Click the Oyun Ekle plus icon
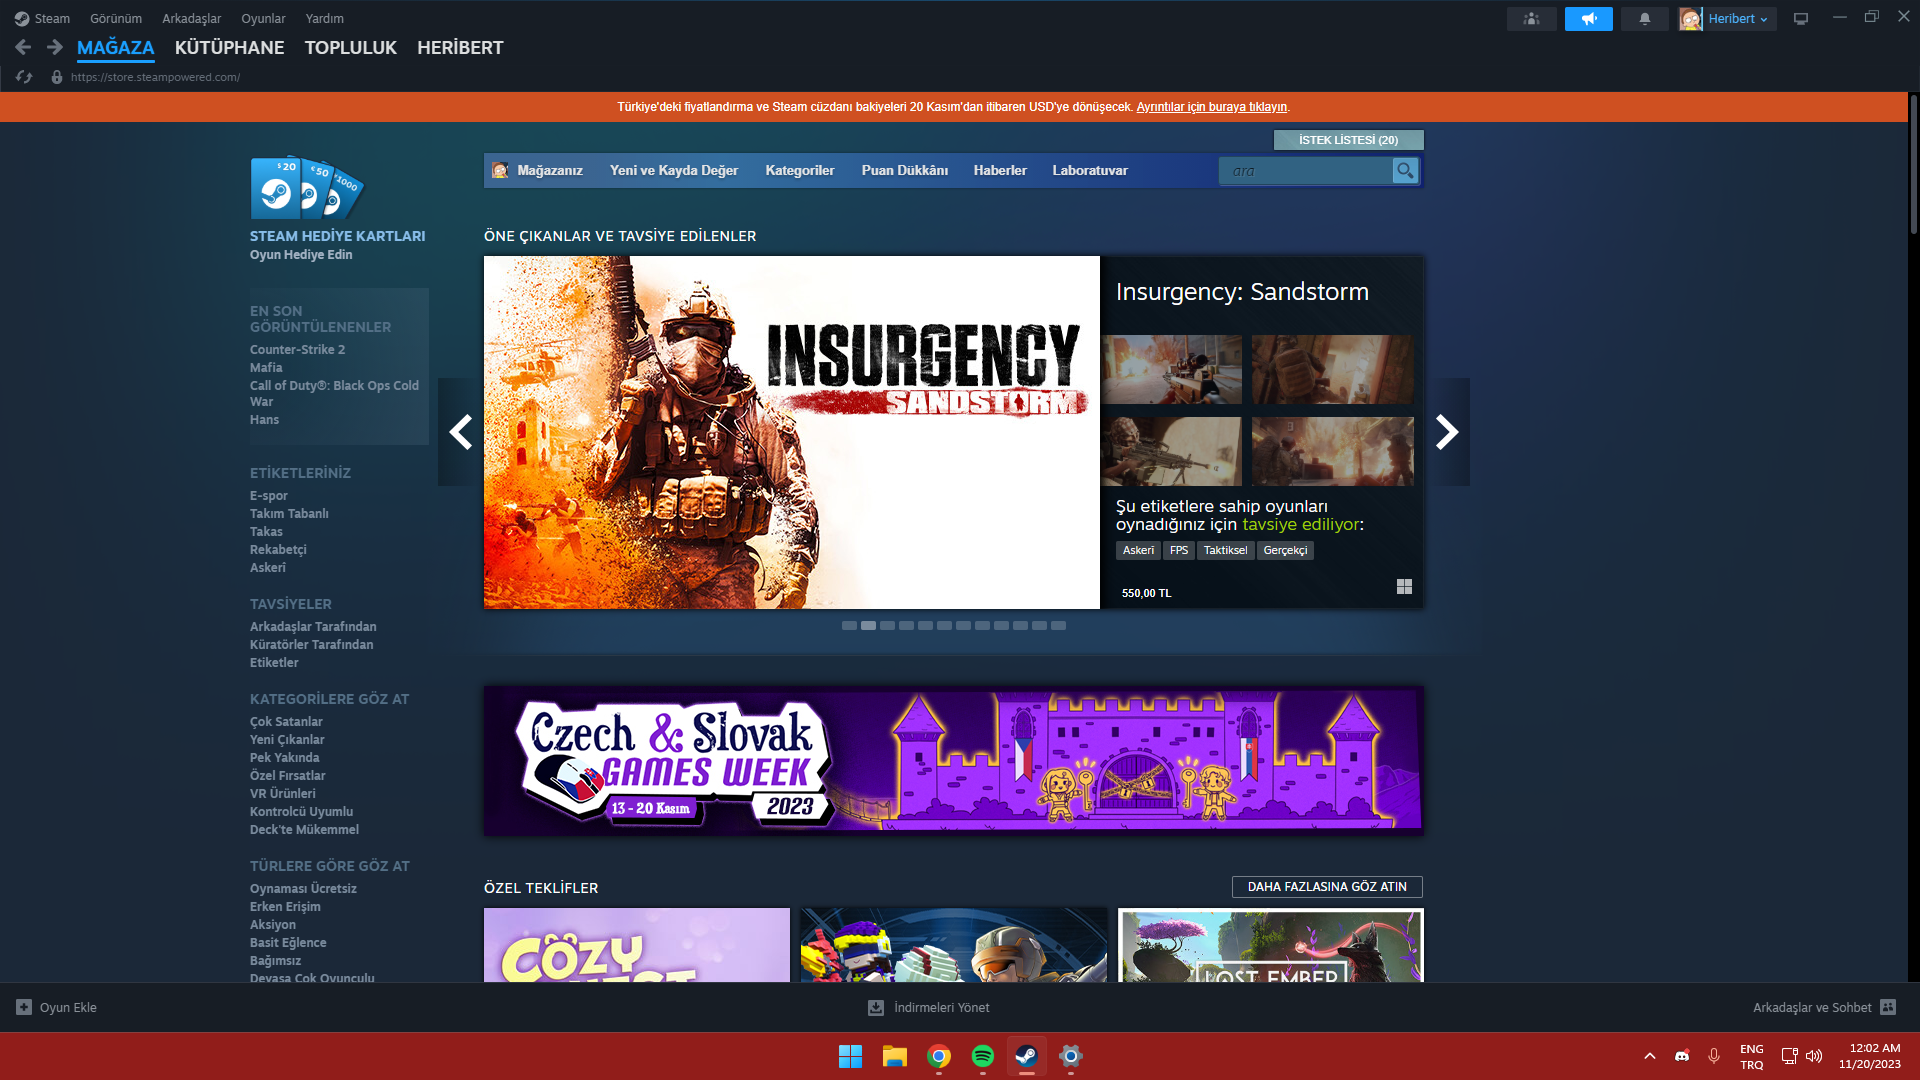This screenshot has height=1080, width=1920. point(24,1007)
